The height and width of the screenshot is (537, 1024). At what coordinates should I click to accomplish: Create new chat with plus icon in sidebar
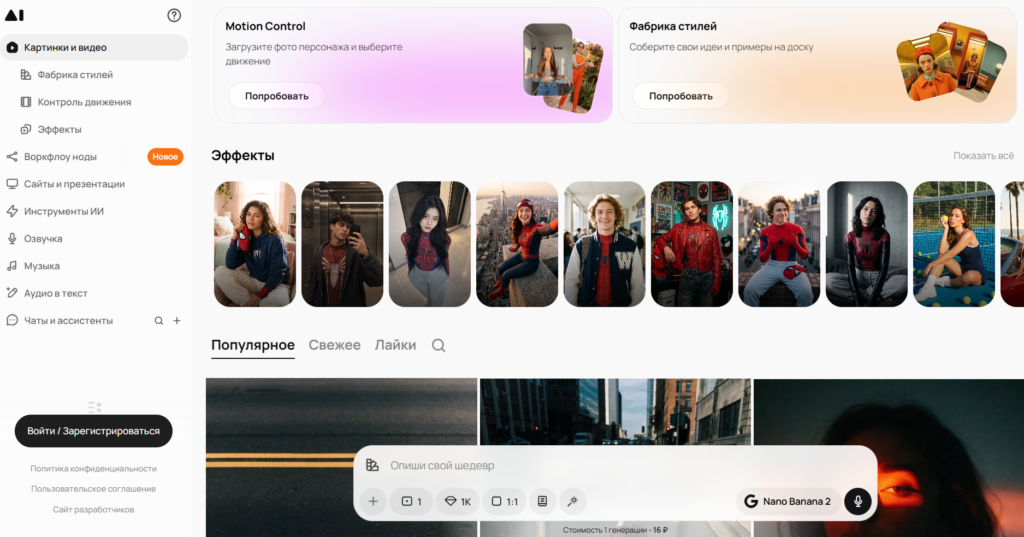pos(176,321)
